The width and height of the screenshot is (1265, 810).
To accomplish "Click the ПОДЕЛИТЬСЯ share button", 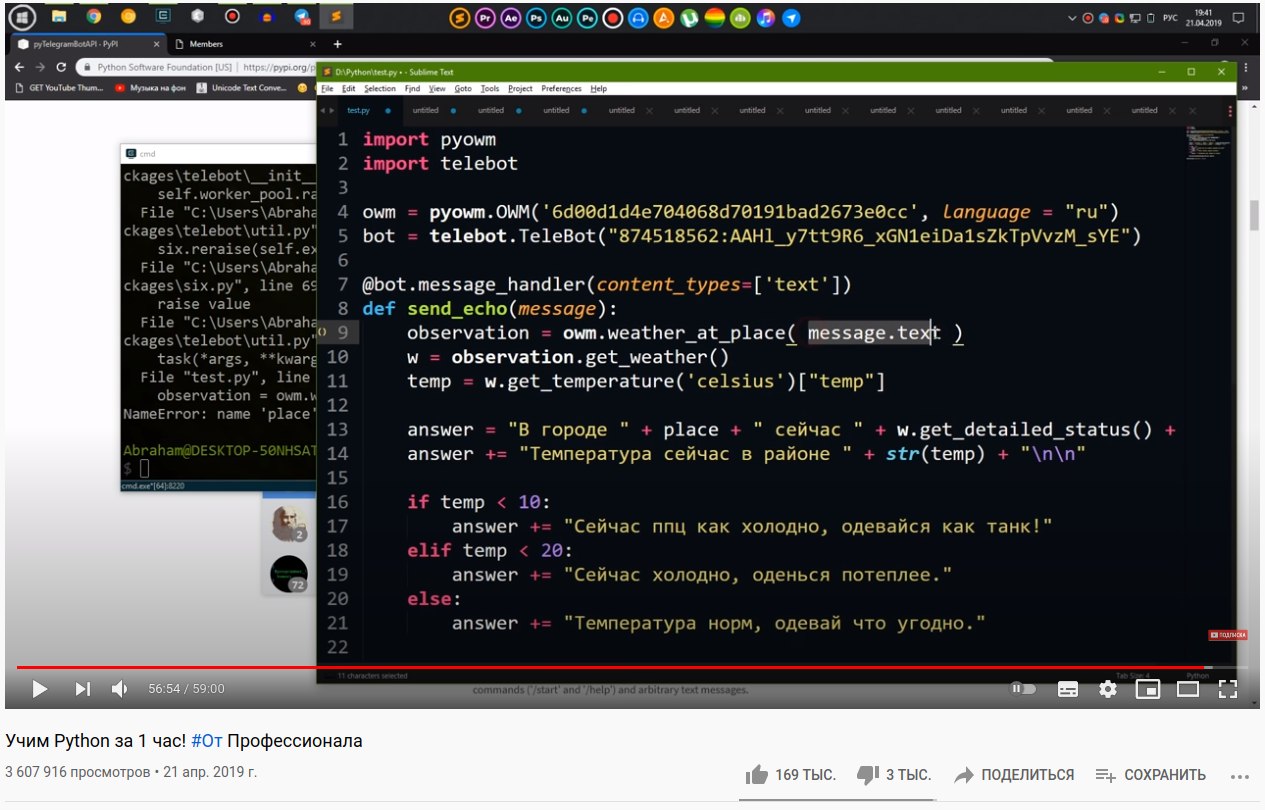I will coord(1014,775).
